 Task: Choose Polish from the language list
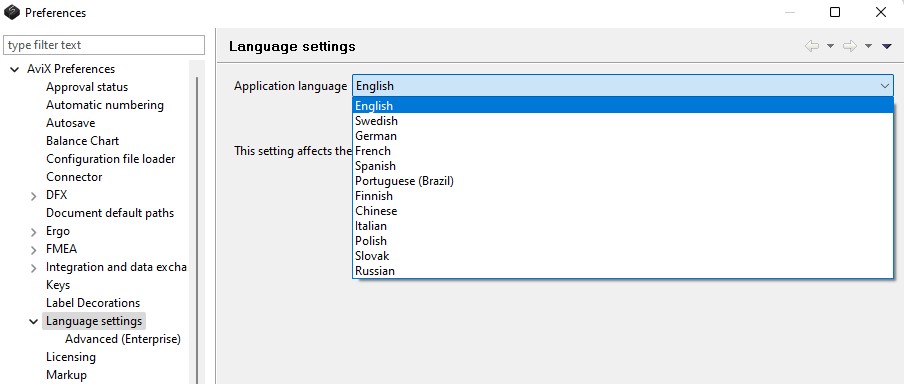(623, 240)
